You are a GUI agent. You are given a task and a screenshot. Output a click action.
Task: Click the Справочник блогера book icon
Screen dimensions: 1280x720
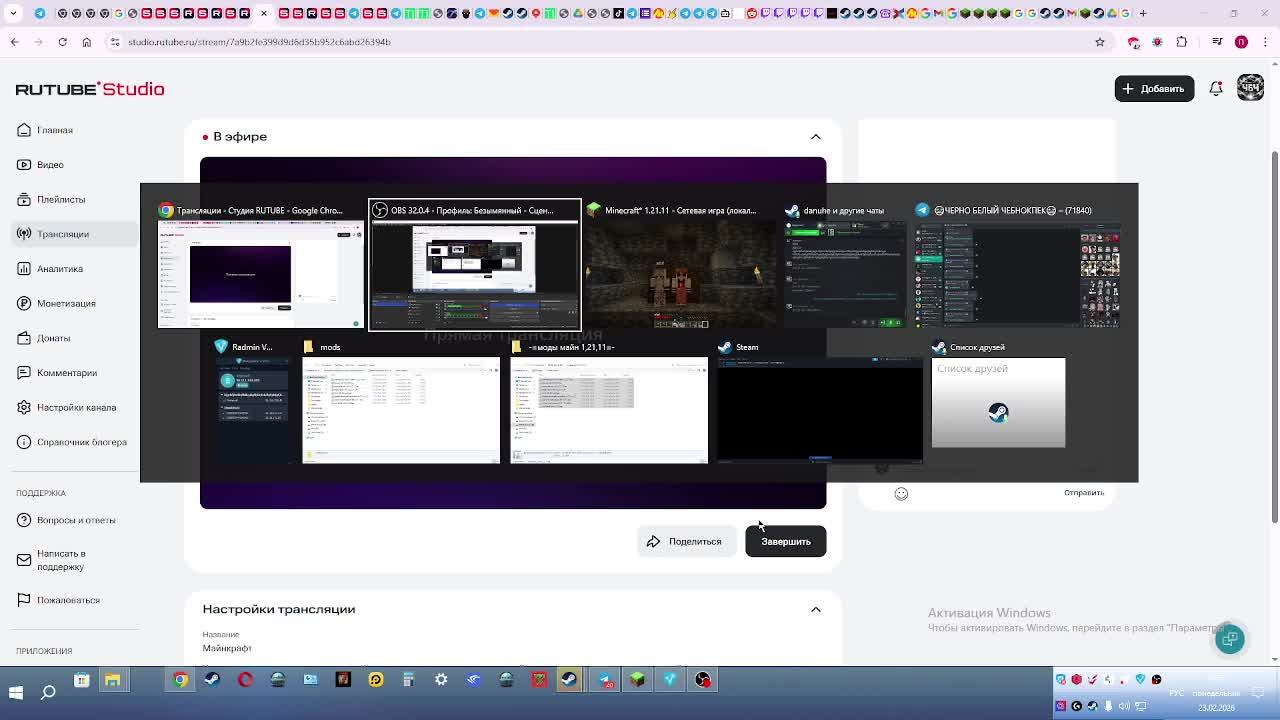[x=23, y=442]
